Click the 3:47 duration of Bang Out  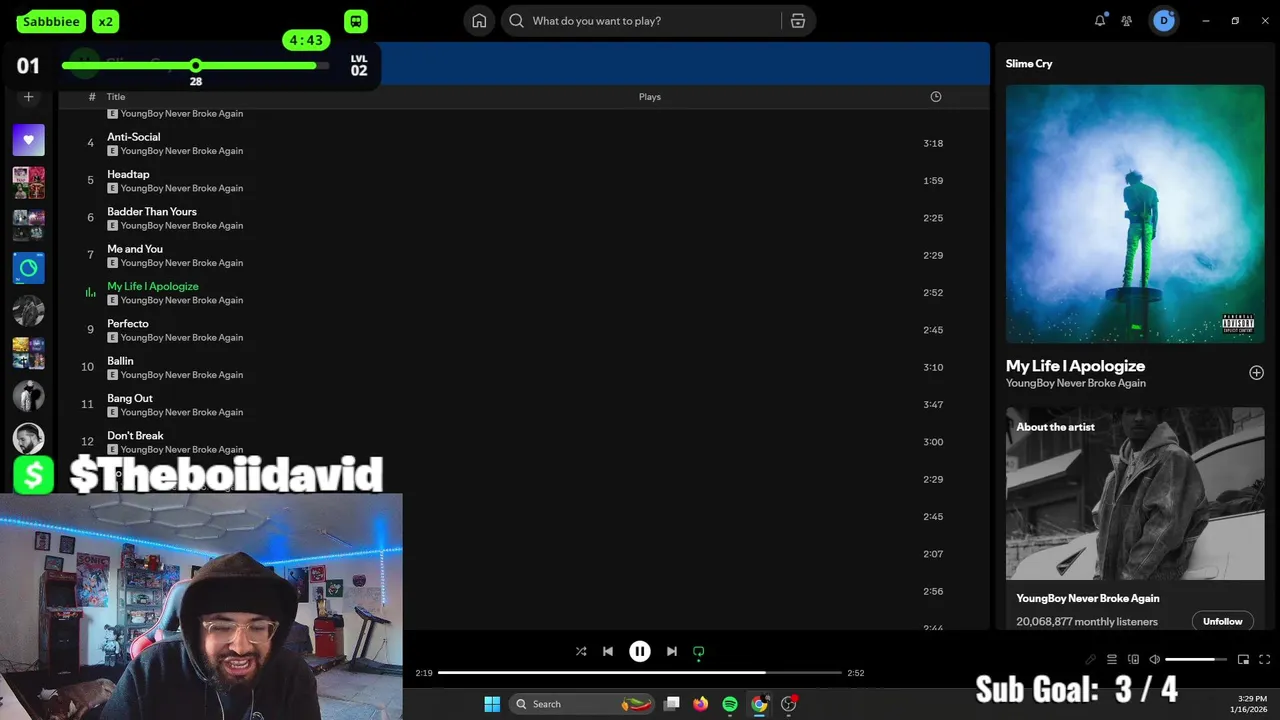[x=933, y=404]
